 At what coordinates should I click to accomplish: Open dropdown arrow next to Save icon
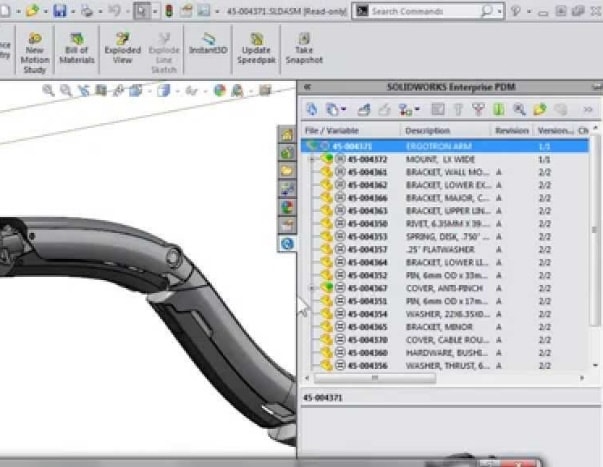pos(72,11)
